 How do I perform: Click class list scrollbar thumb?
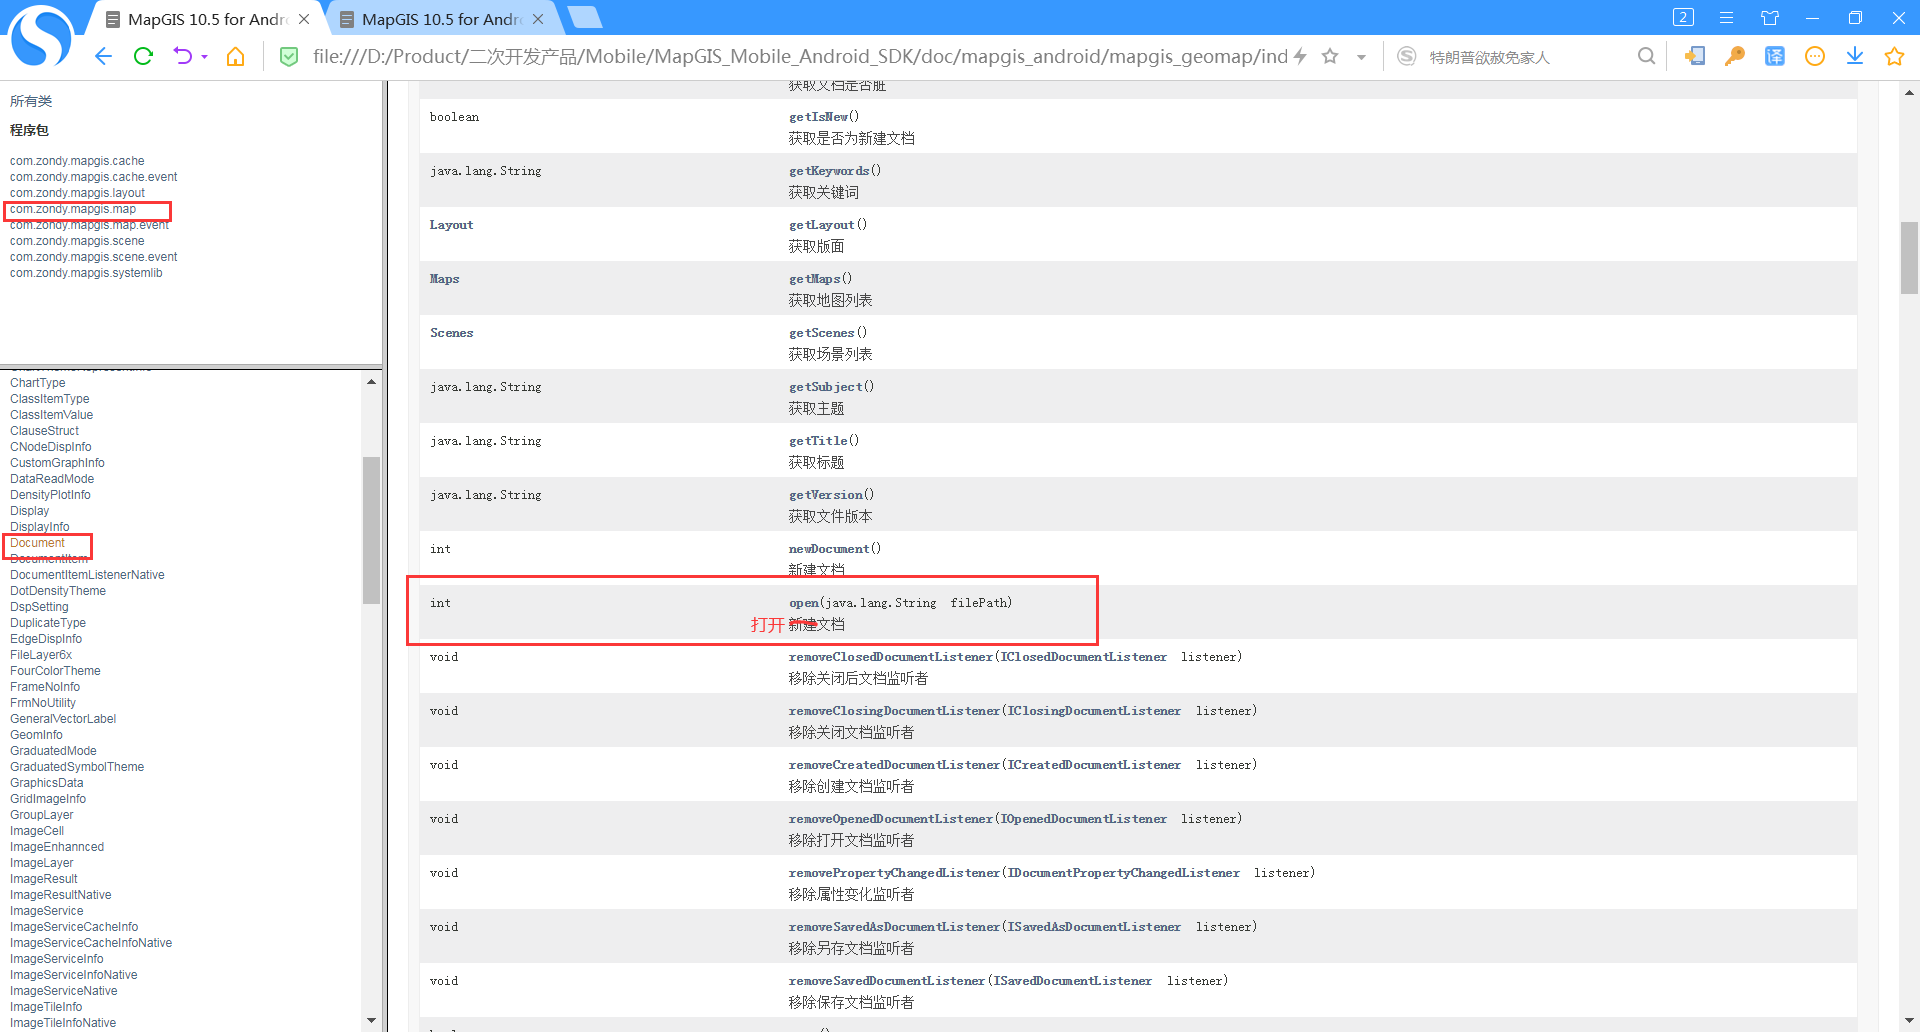[x=371, y=530]
